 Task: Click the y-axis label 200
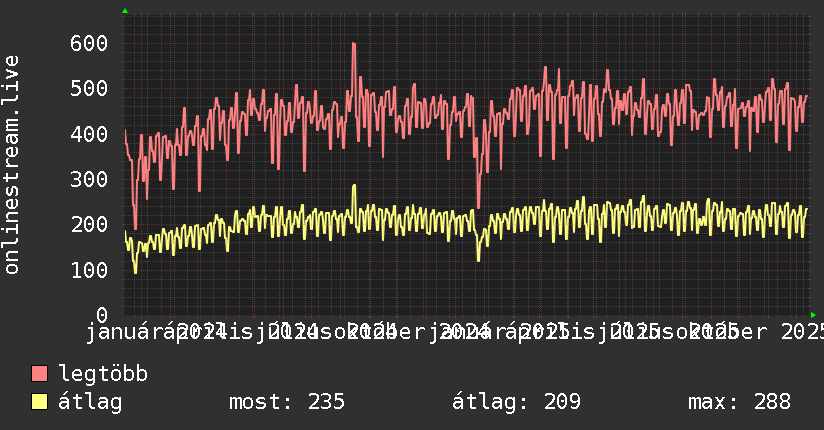[x=89, y=224]
